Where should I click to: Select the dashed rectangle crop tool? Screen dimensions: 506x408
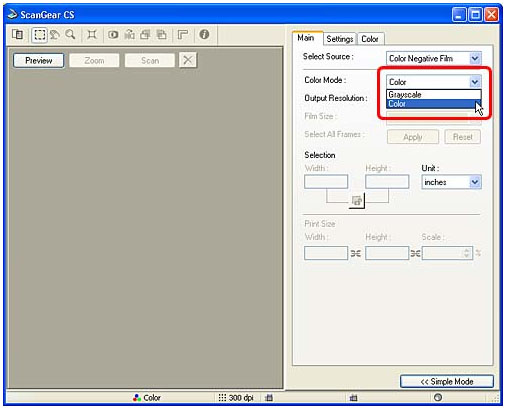coord(39,35)
